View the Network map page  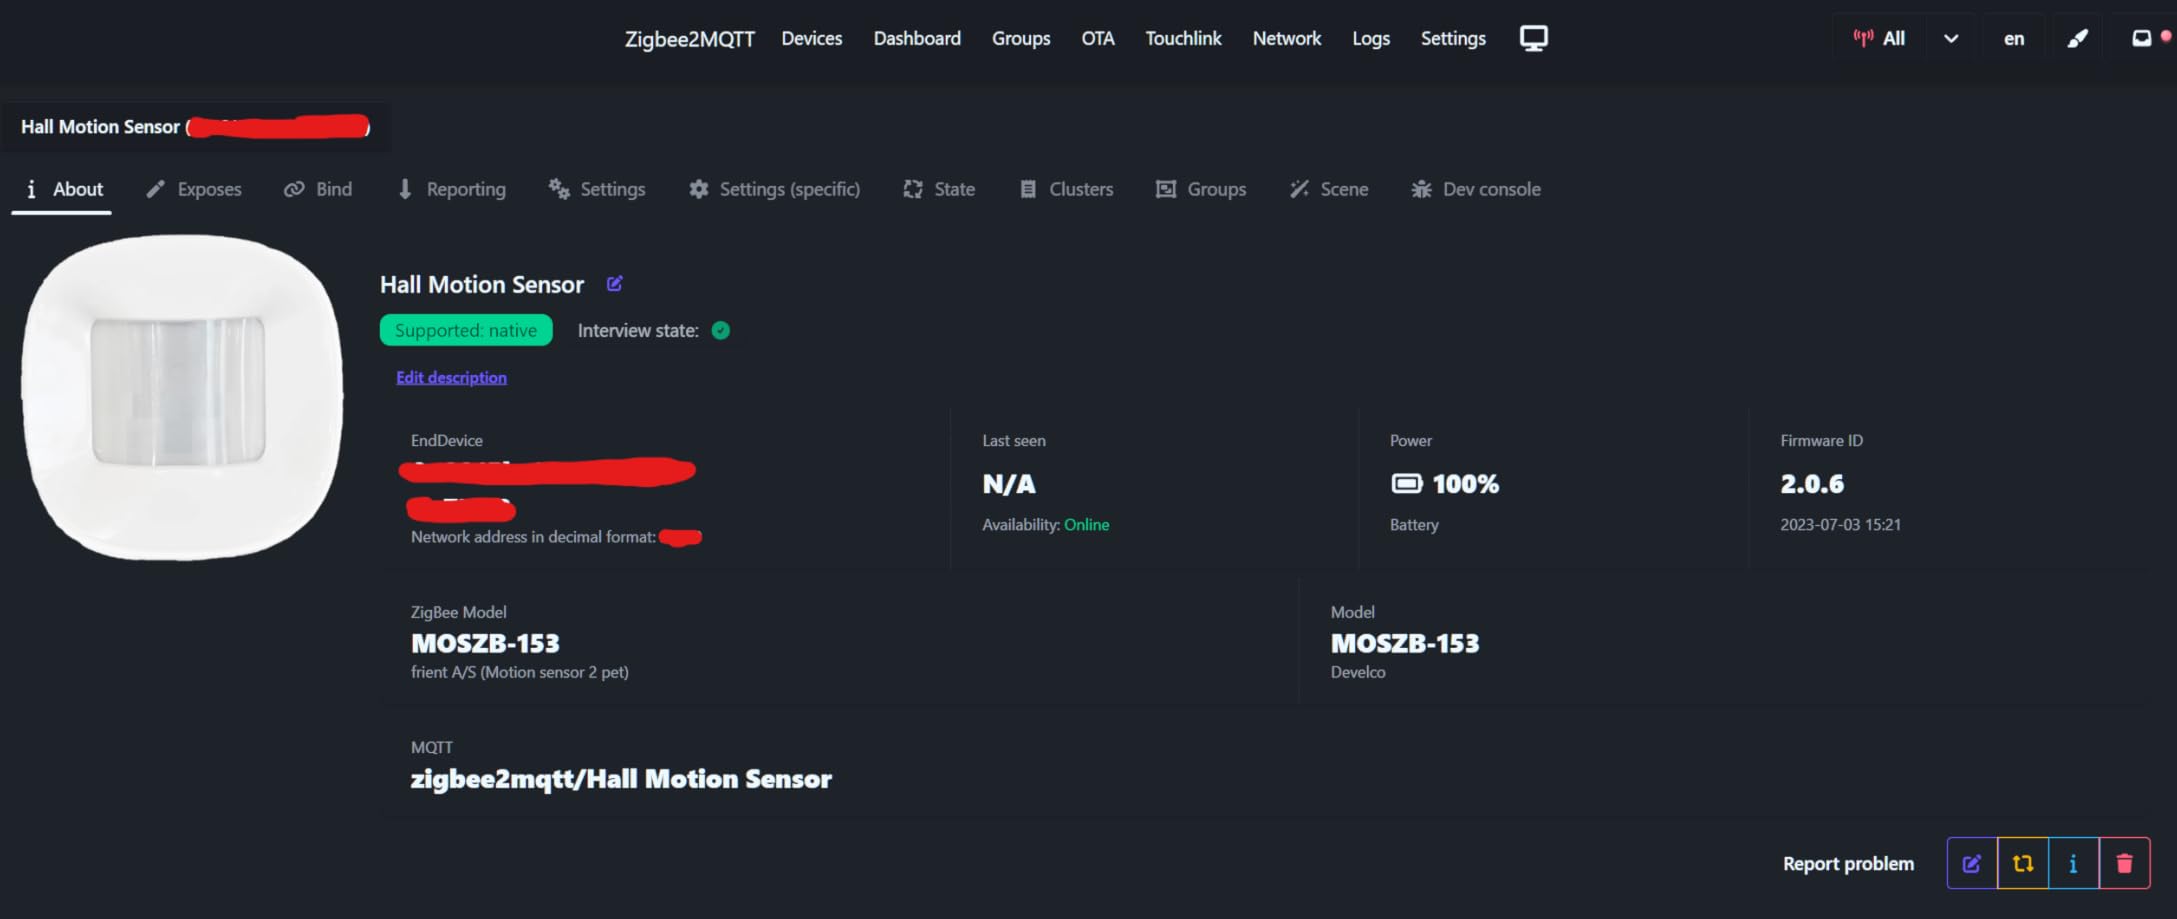[x=1287, y=39]
